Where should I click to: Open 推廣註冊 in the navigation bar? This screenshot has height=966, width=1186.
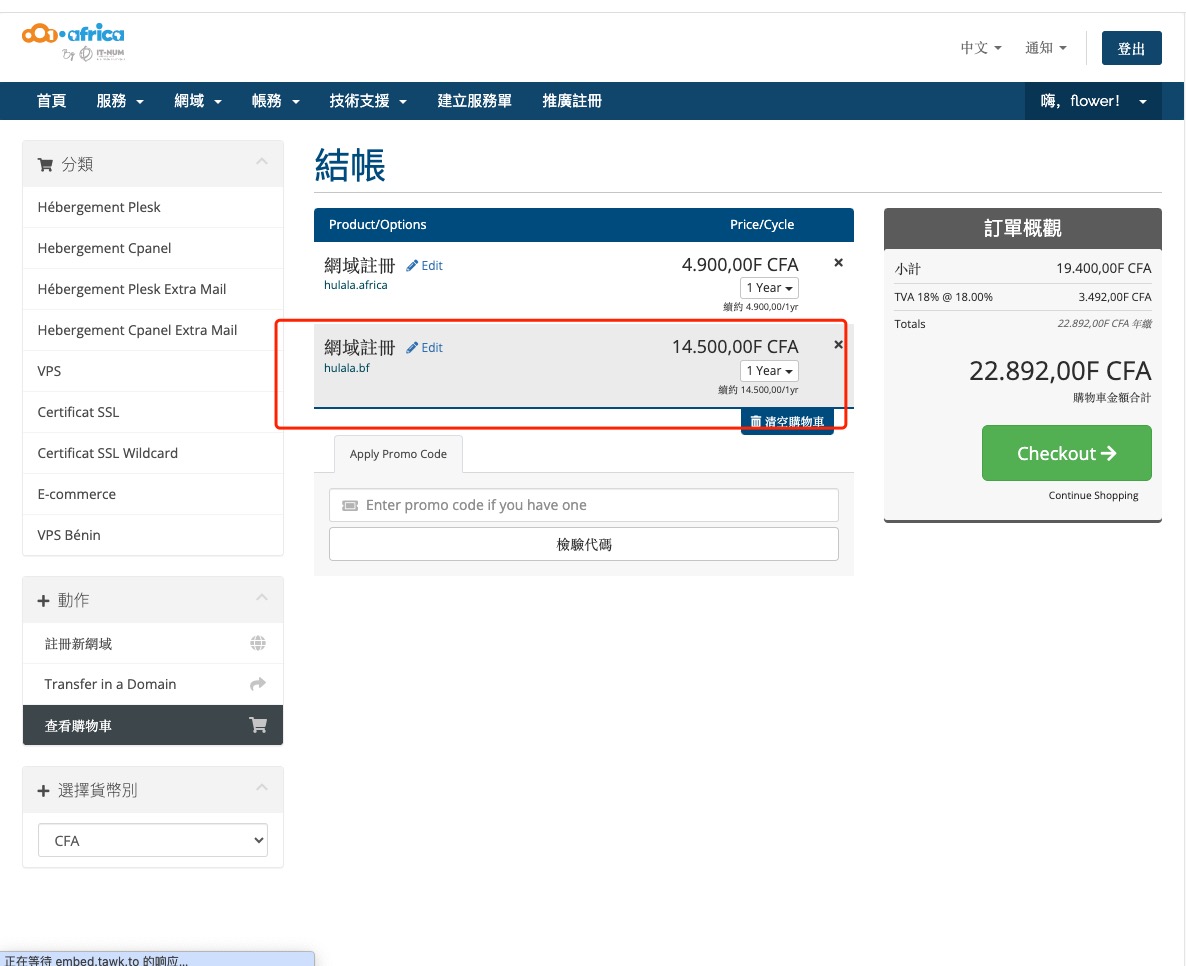(x=572, y=101)
